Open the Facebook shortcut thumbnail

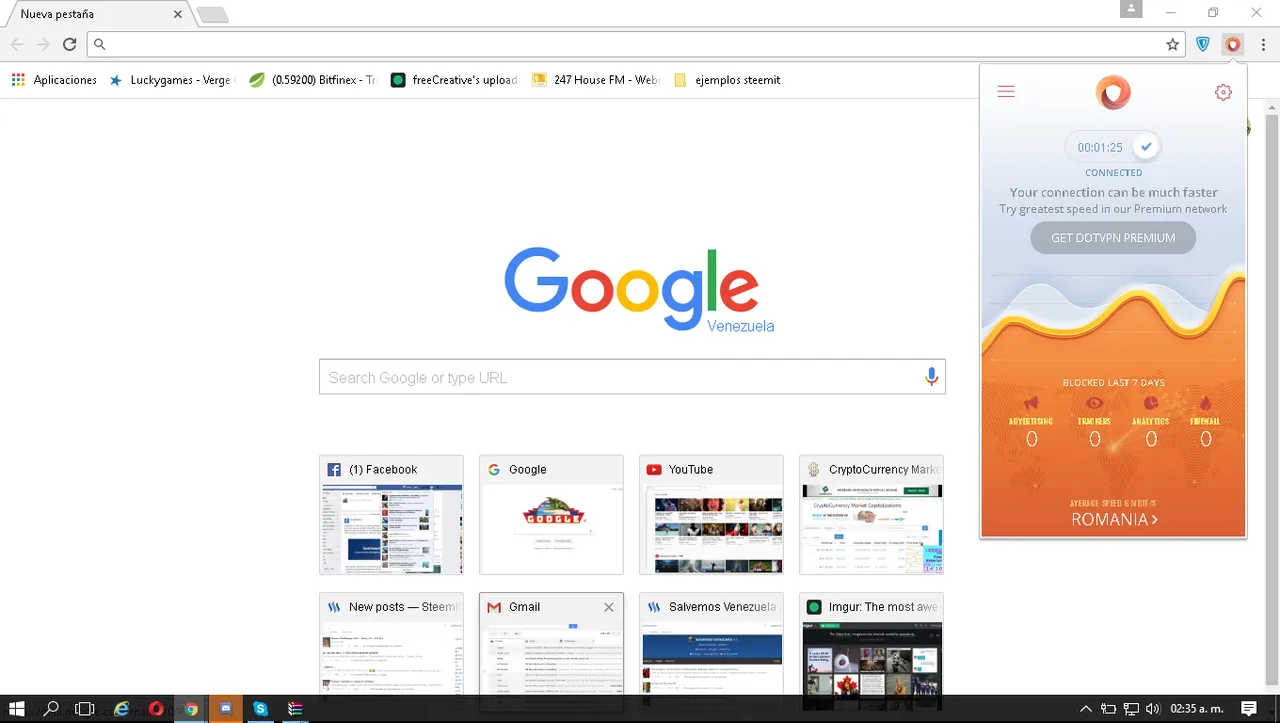[x=391, y=515]
